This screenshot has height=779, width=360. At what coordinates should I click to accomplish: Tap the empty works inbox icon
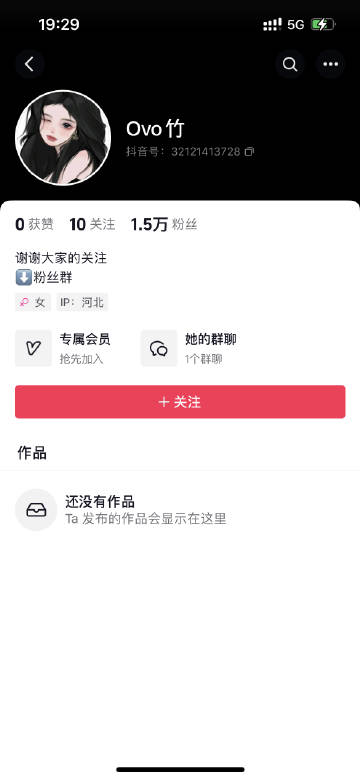pyautogui.click(x=36, y=510)
